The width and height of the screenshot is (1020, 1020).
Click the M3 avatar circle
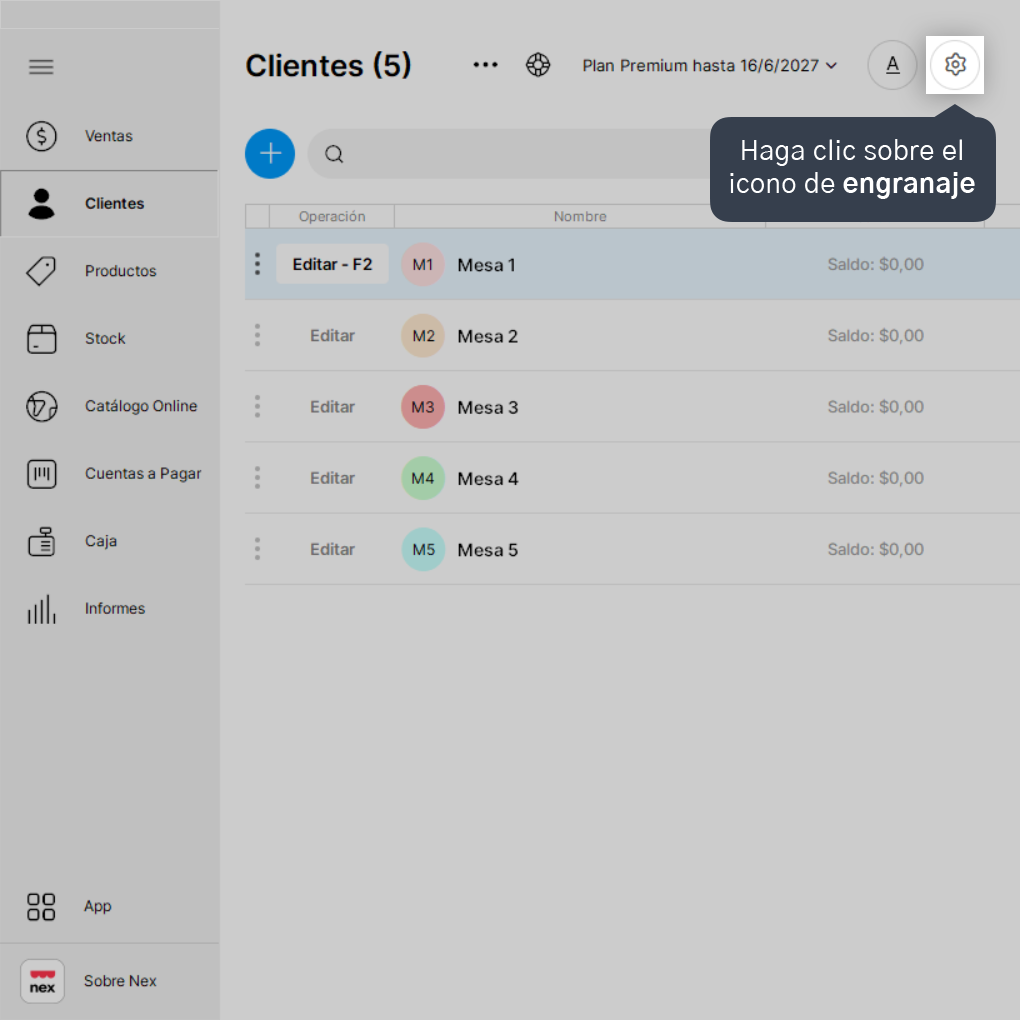(x=423, y=407)
